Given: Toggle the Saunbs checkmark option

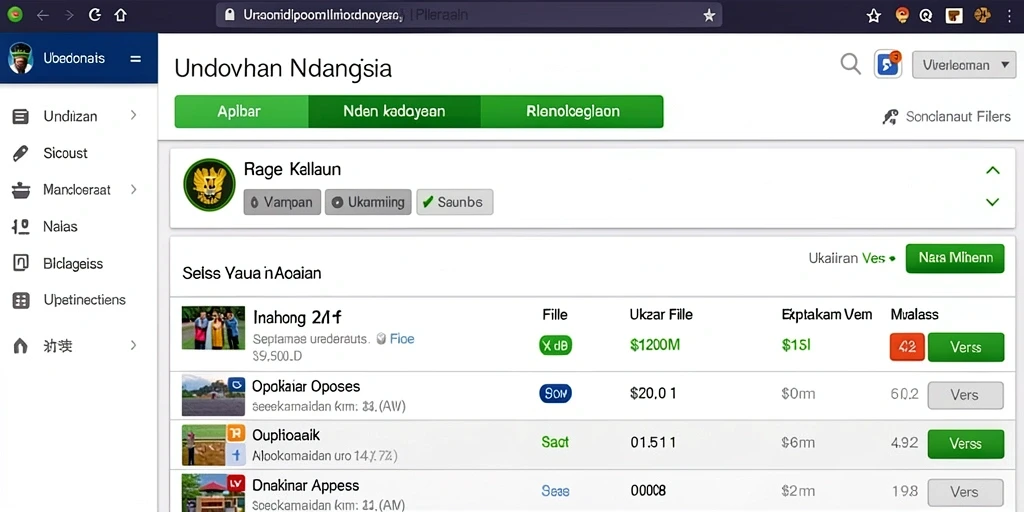Looking at the screenshot, I should click(x=455, y=202).
